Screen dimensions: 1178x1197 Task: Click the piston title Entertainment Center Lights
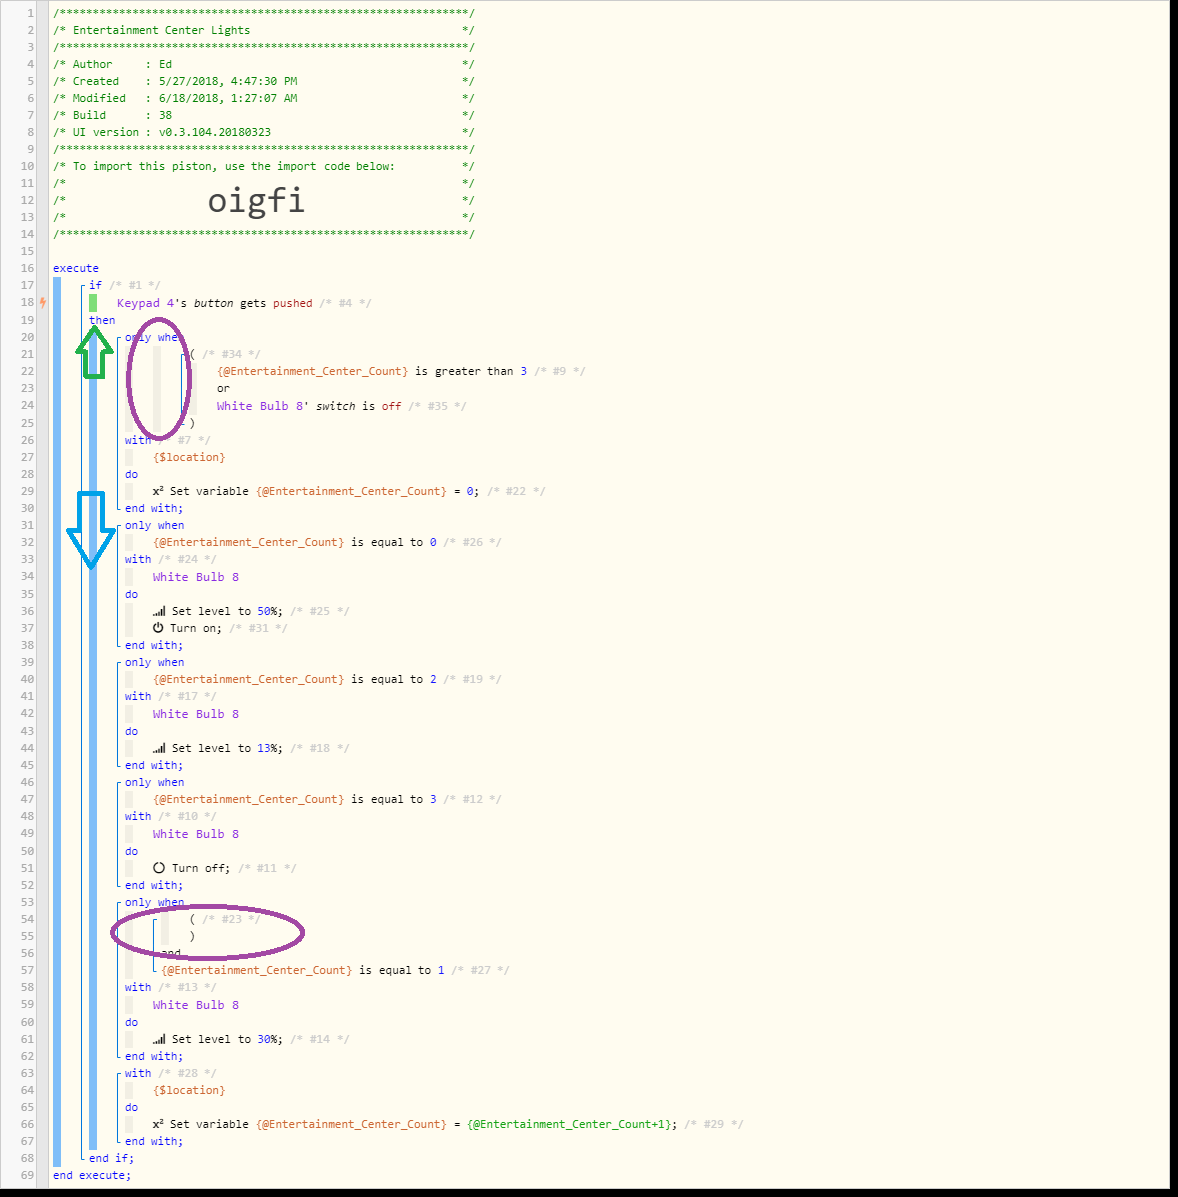pyautogui.click(x=161, y=30)
